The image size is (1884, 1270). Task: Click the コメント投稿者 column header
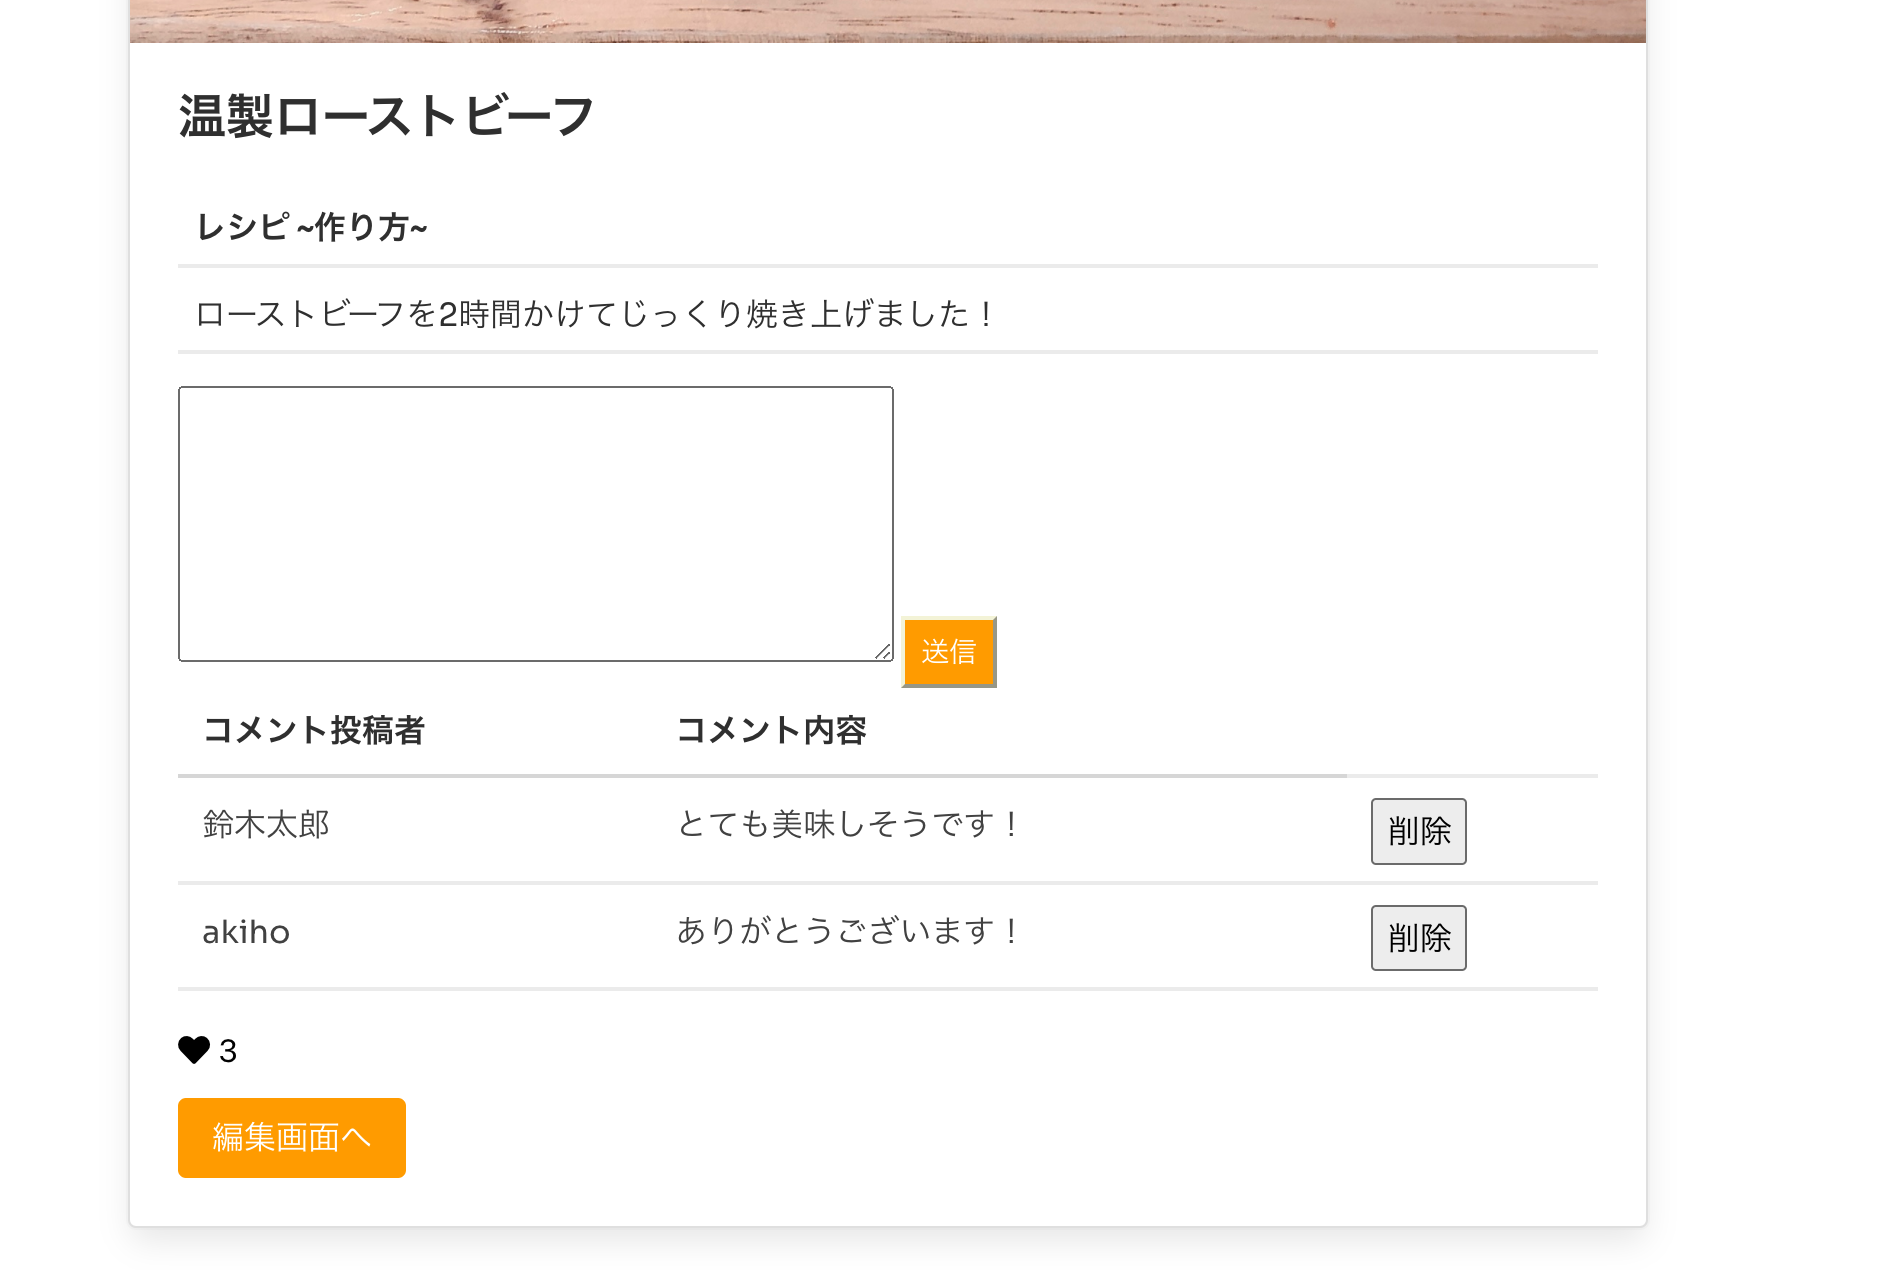313,731
